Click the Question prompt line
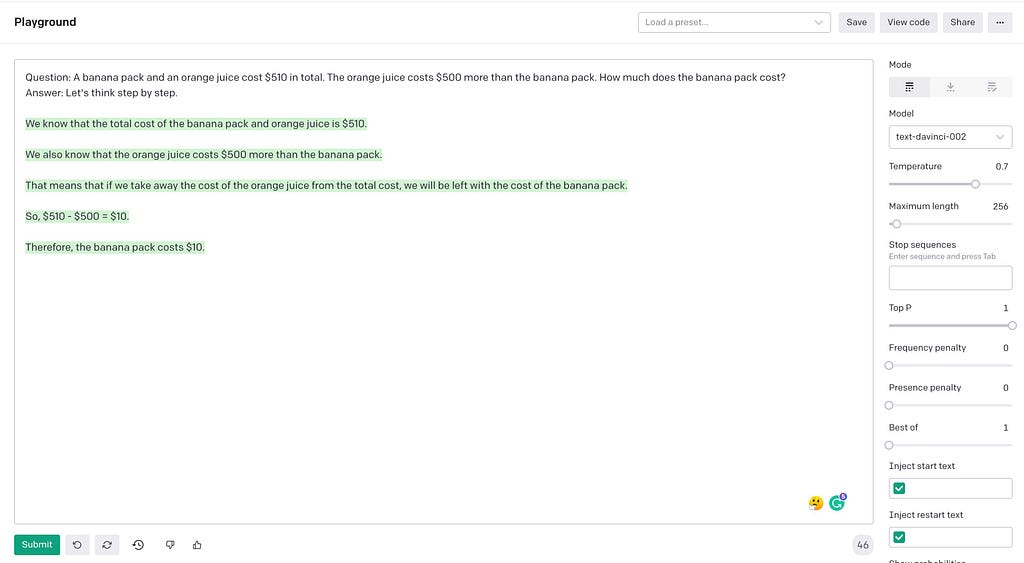Viewport: 1024px width, 563px height. (405, 77)
